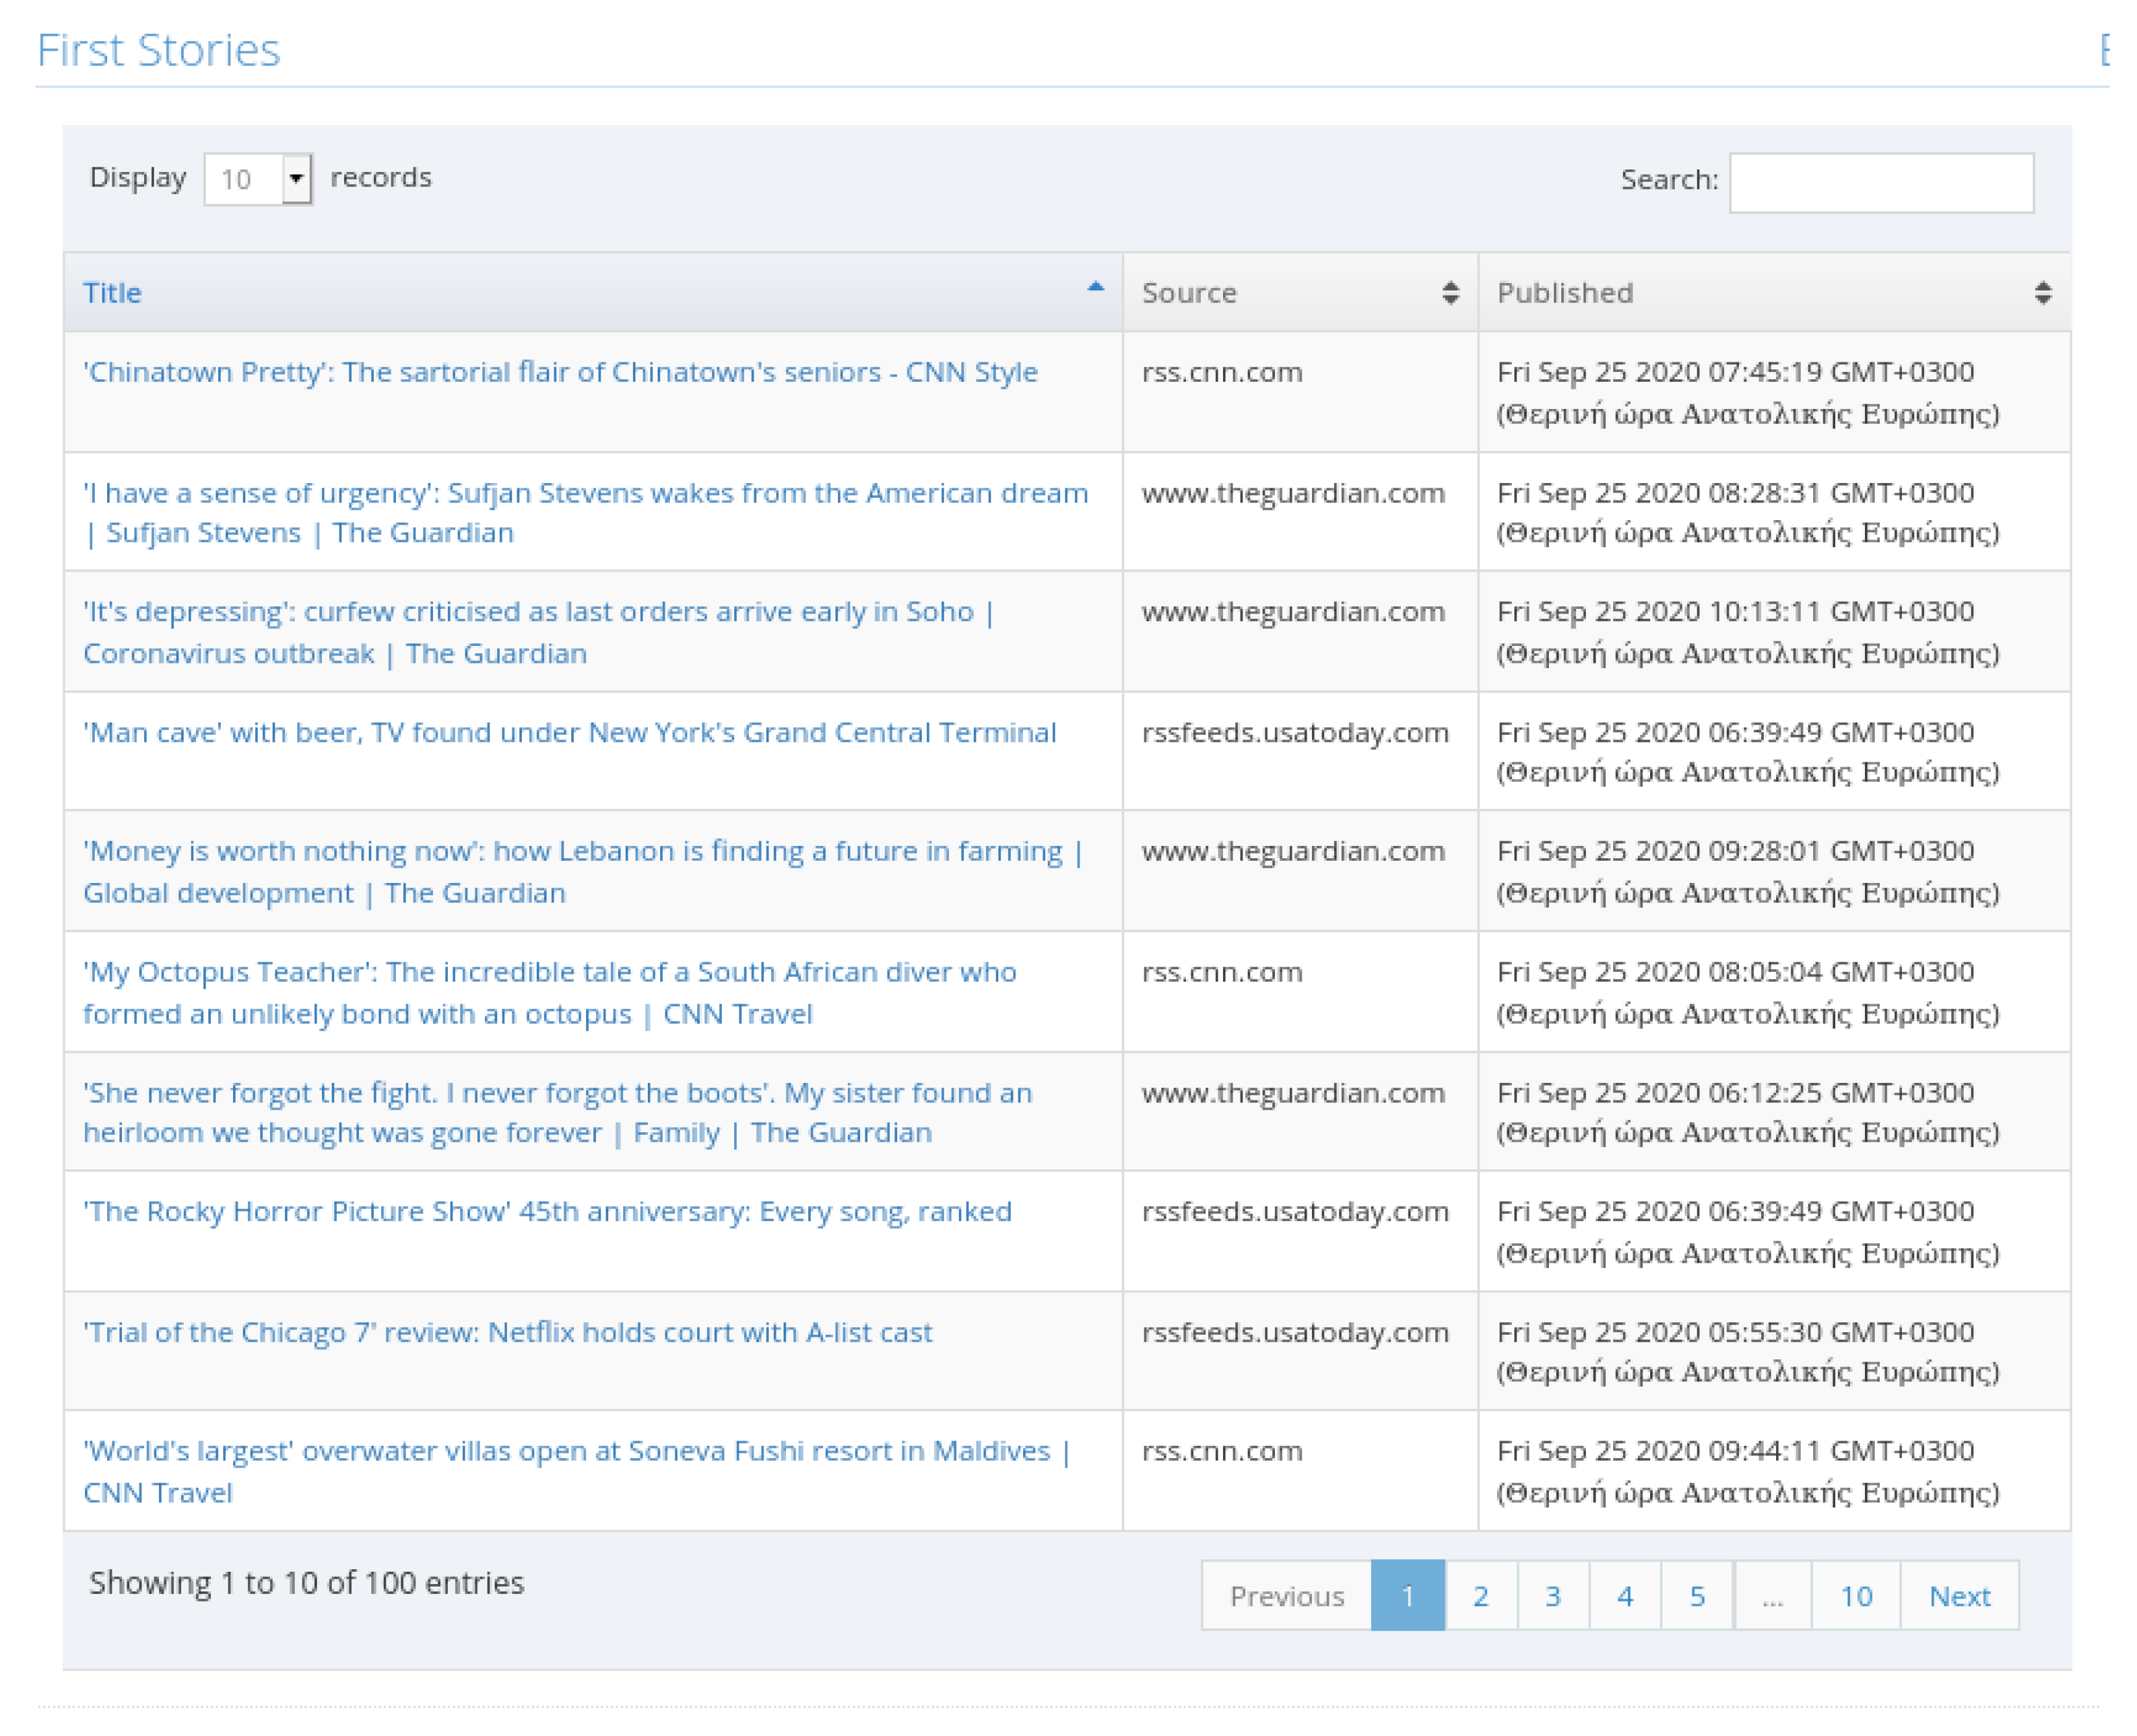Open the Rocky Horror Picture Show article
Image resolution: width=2137 pixels, height=1736 pixels.
click(x=547, y=1211)
